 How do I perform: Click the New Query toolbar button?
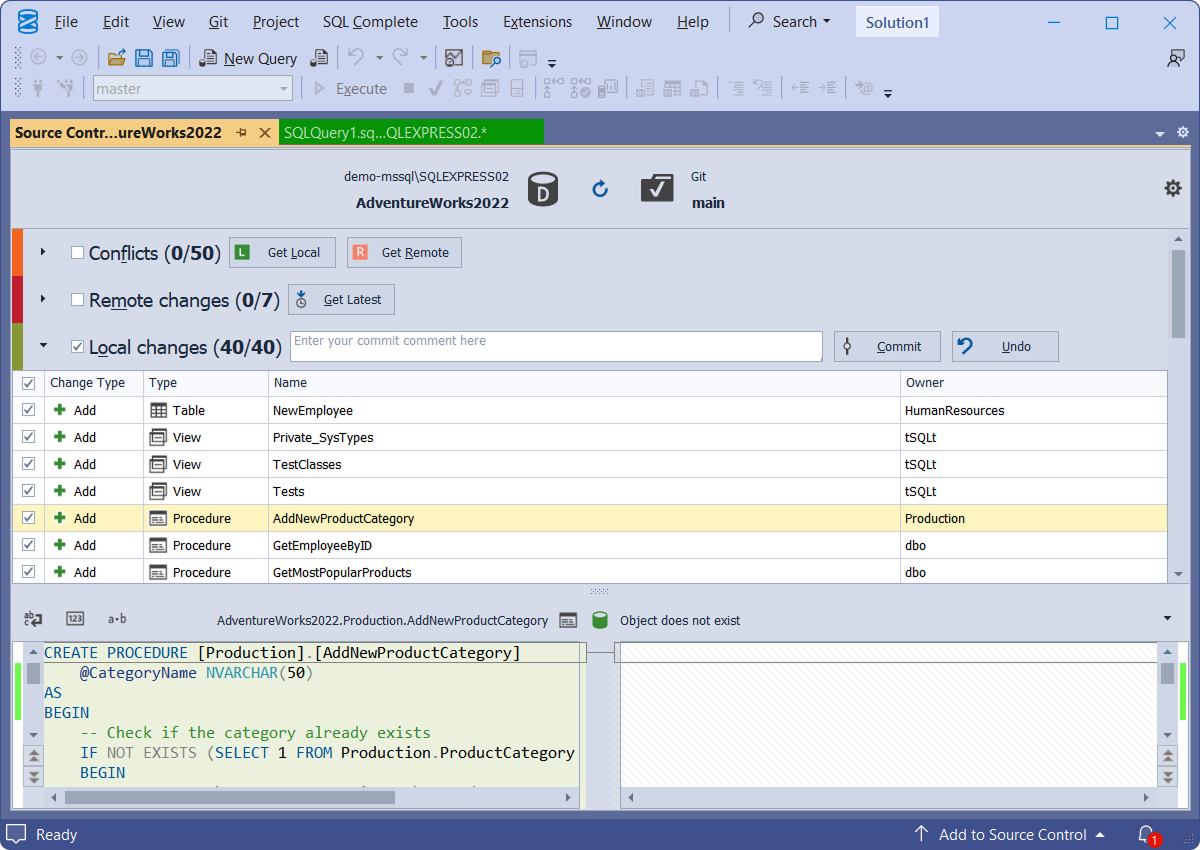249,58
